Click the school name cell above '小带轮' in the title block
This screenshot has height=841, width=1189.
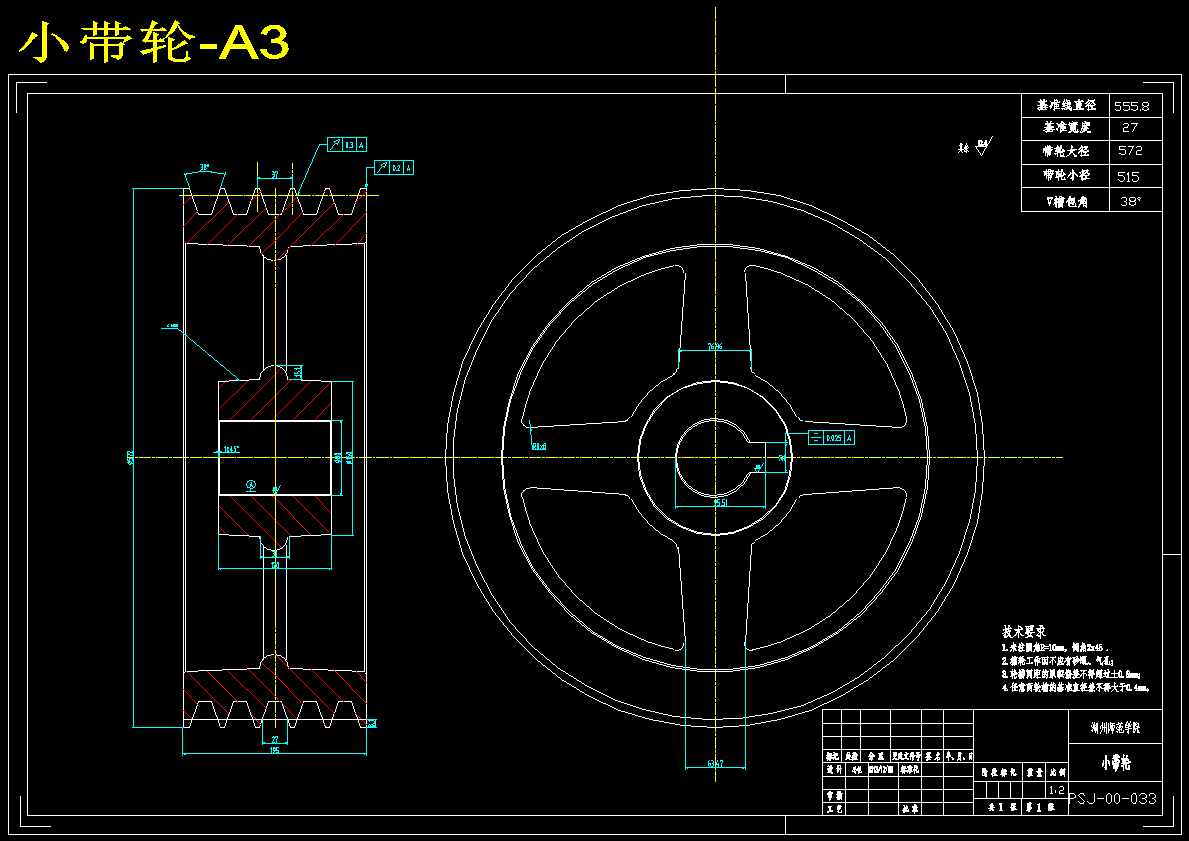tap(1115, 728)
